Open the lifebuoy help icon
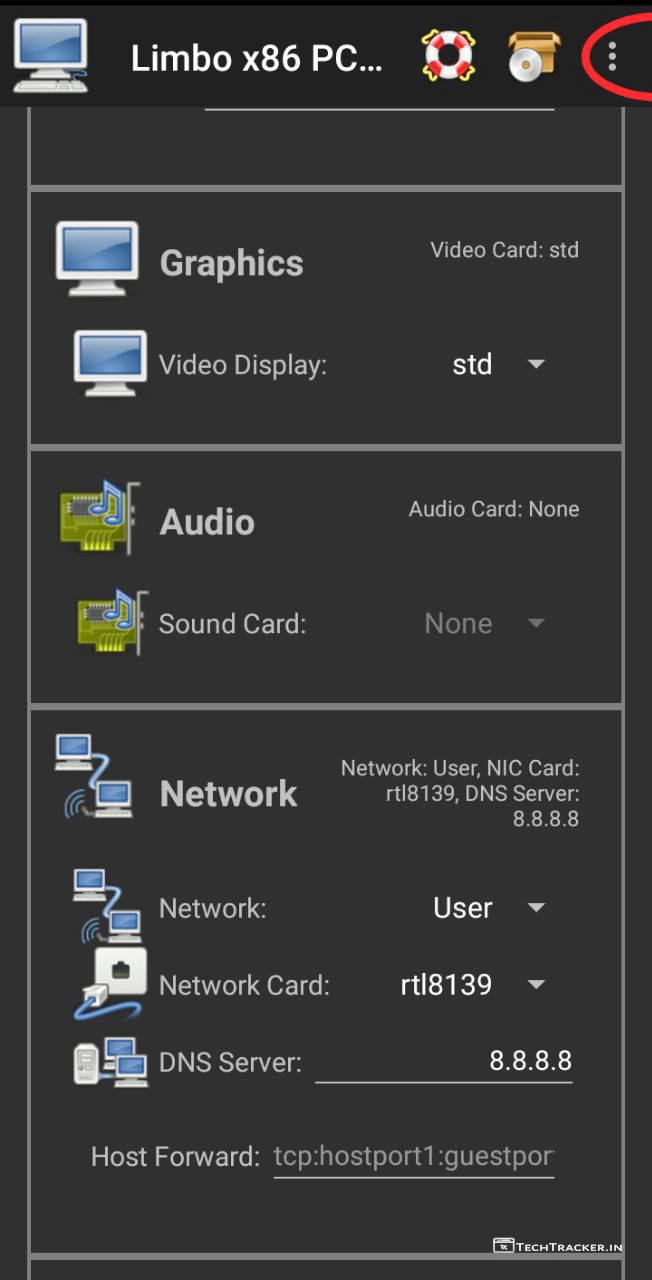652x1280 pixels. (448, 55)
